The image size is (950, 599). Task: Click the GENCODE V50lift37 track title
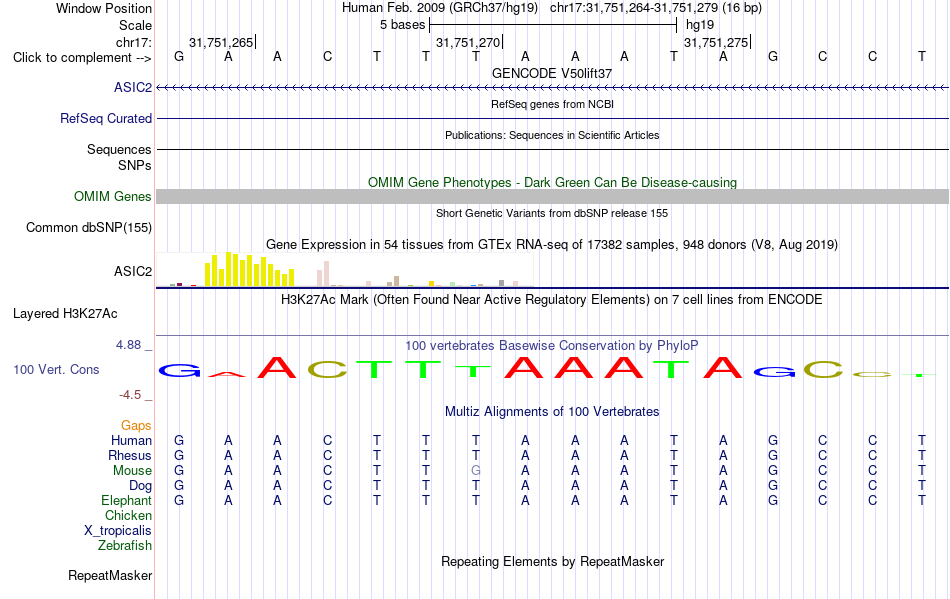click(552, 73)
